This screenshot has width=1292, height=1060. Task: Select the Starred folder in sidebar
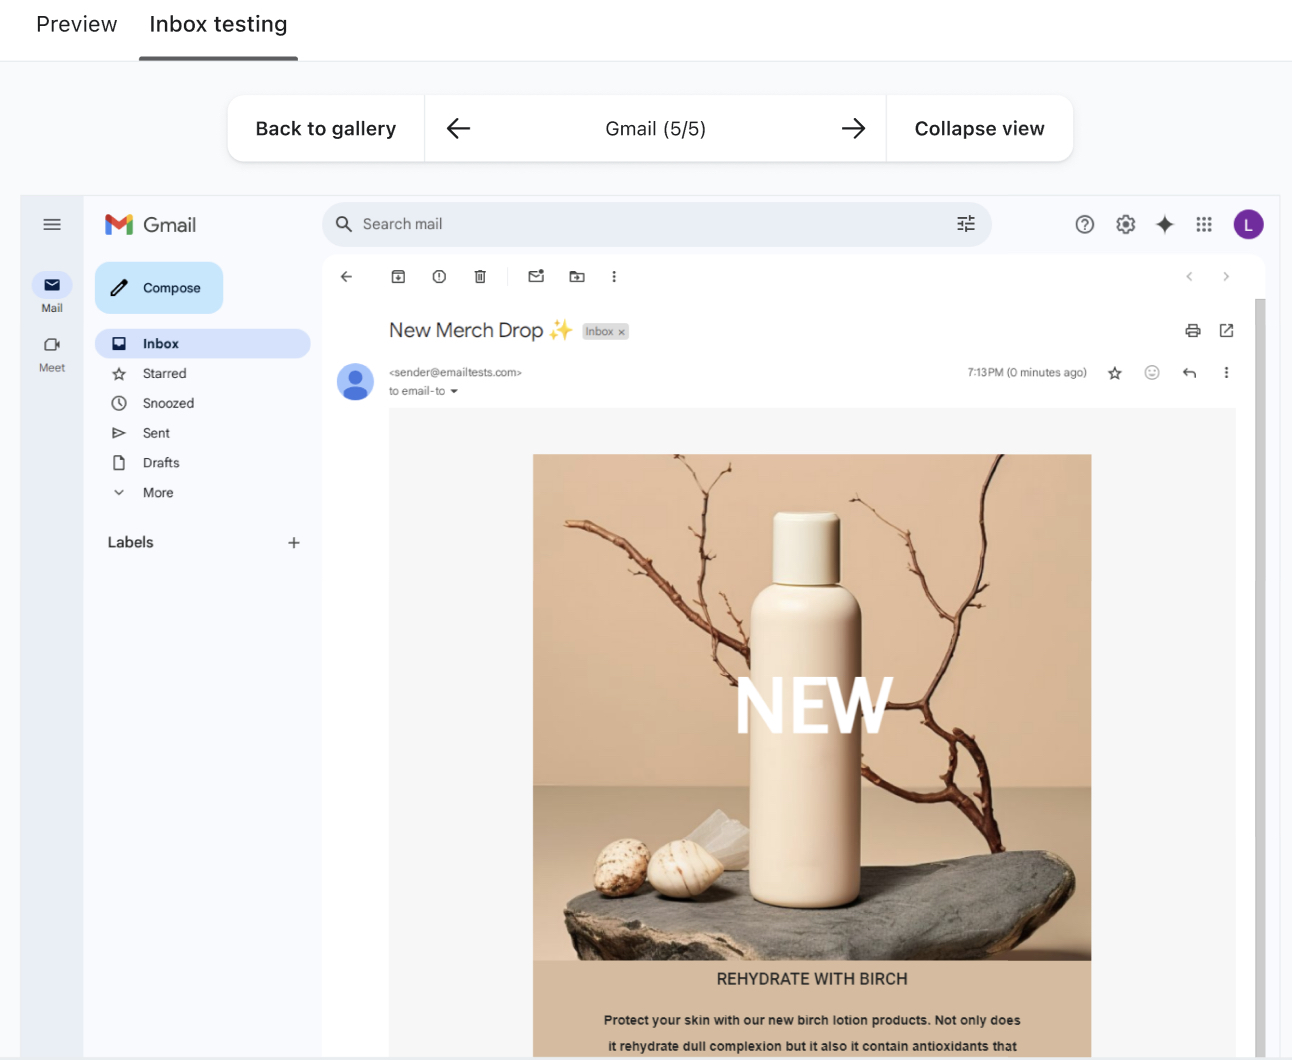click(x=166, y=373)
